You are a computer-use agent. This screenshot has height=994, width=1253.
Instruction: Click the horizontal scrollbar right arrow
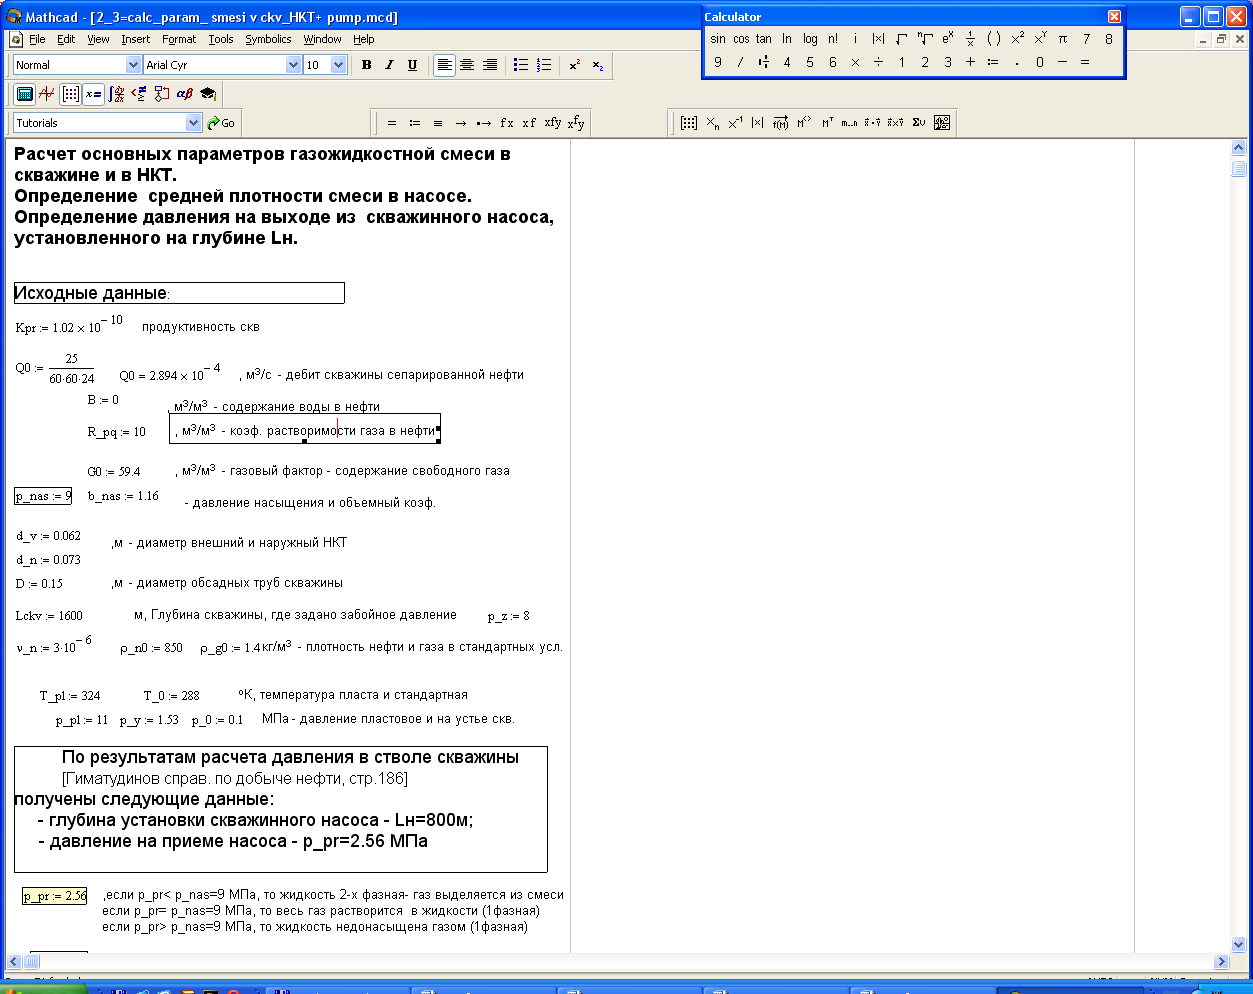1221,961
